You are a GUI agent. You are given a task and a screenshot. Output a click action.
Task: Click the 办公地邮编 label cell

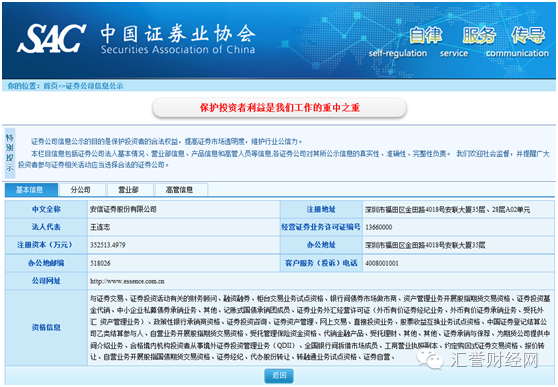(x=46, y=263)
